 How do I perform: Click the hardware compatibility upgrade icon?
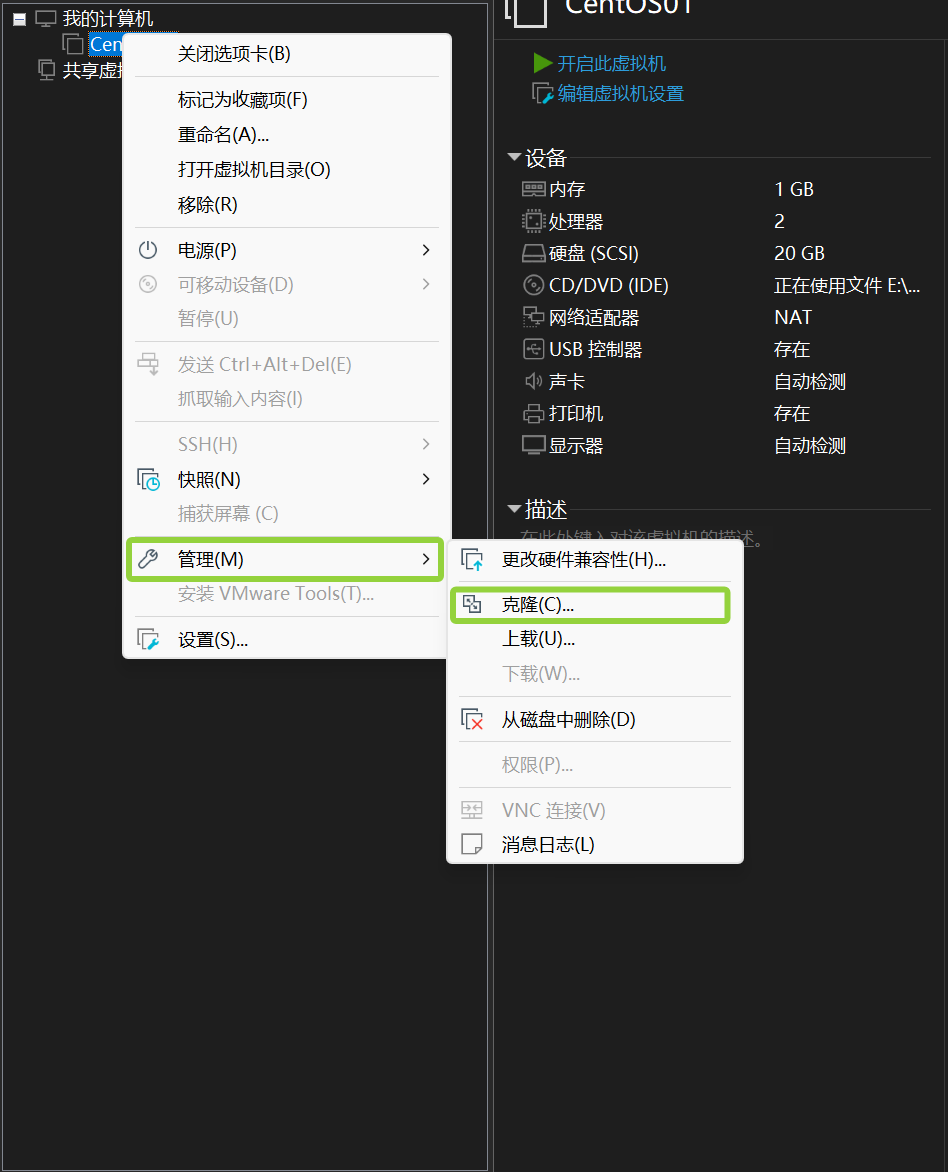pyautogui.click(x=473, y=559)
